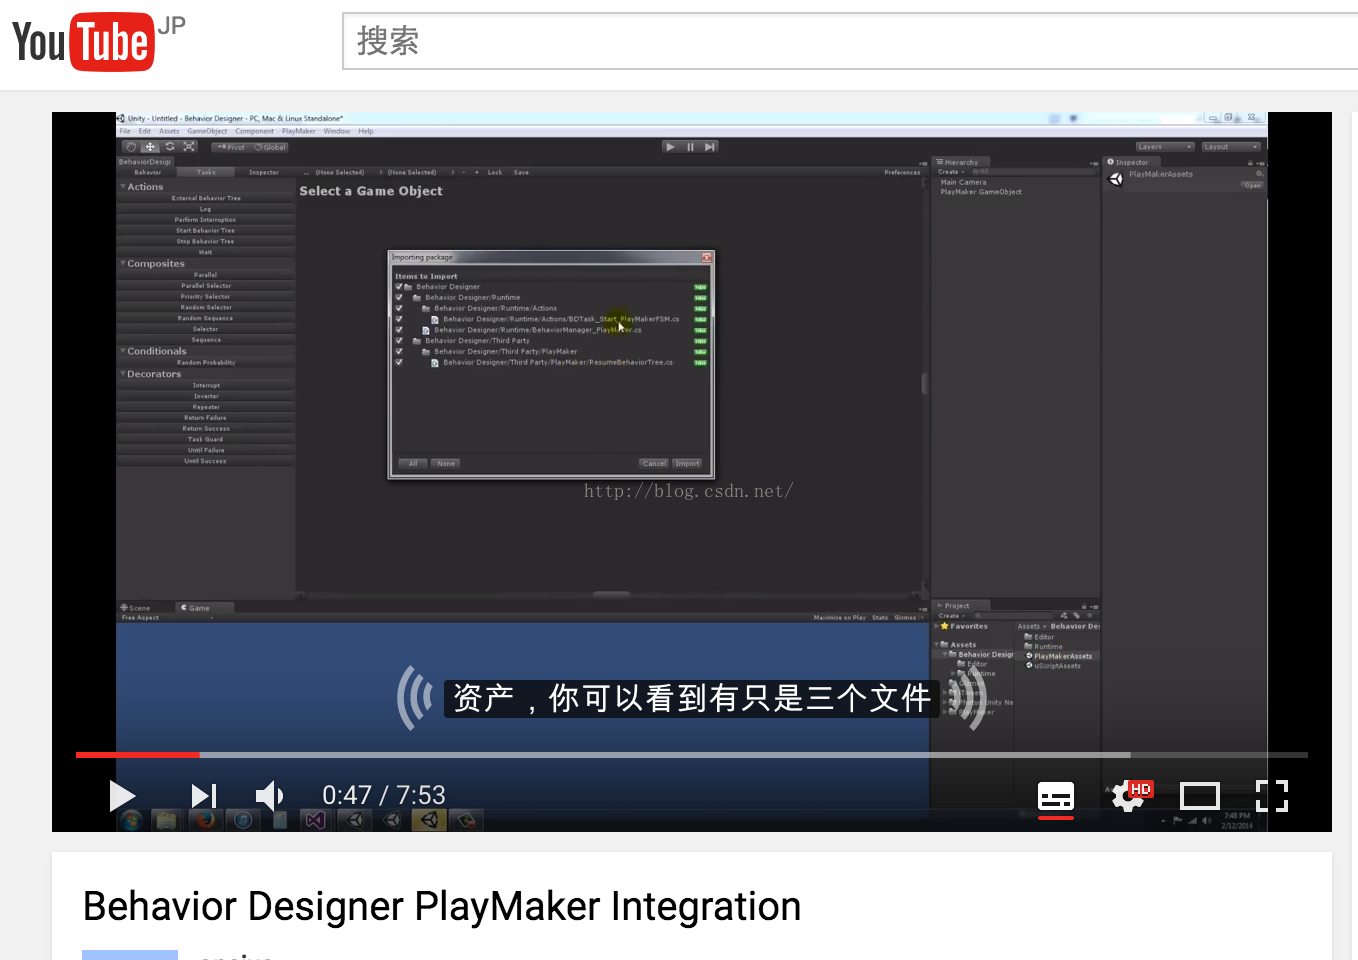Click the Open button in Inspector

tap(1252, 185)
